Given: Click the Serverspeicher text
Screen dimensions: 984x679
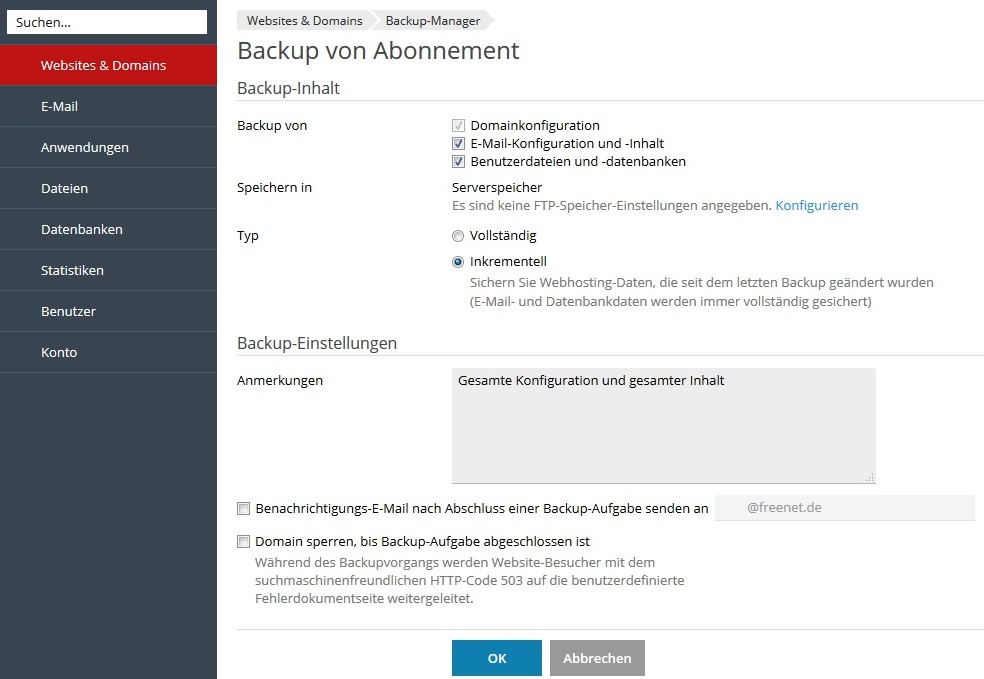Looking at the screenshot, I should pos(496,188).
